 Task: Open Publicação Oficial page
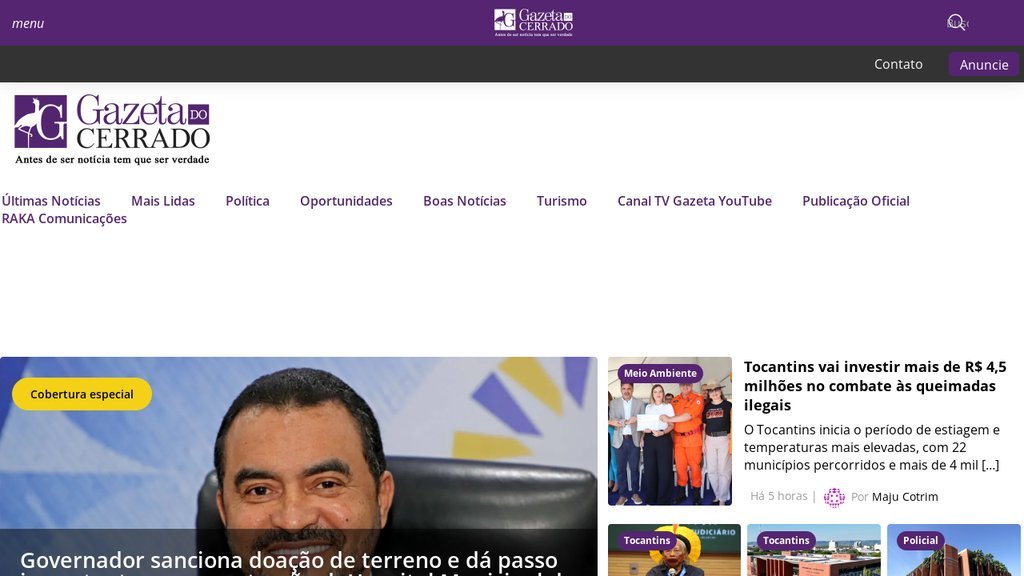tap(856, 201)
